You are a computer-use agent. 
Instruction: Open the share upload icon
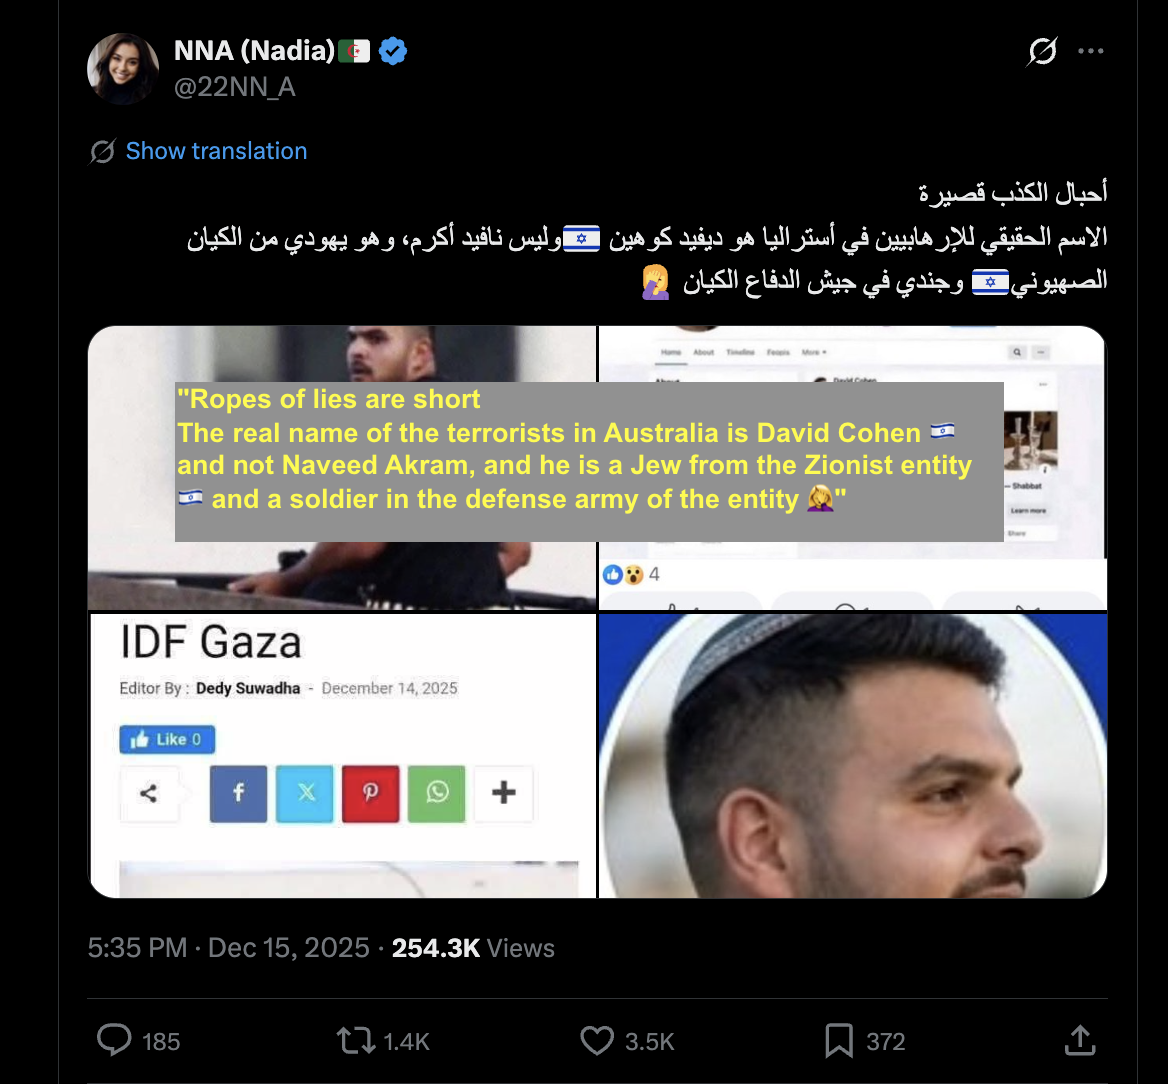1080,1040
